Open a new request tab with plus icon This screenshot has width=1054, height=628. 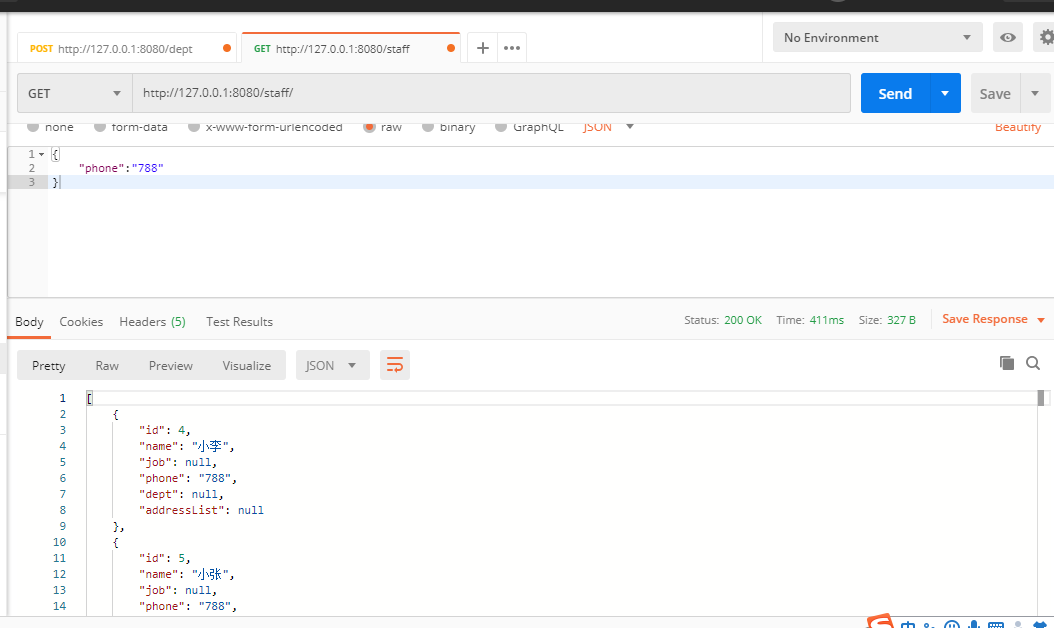pos(482,48)
